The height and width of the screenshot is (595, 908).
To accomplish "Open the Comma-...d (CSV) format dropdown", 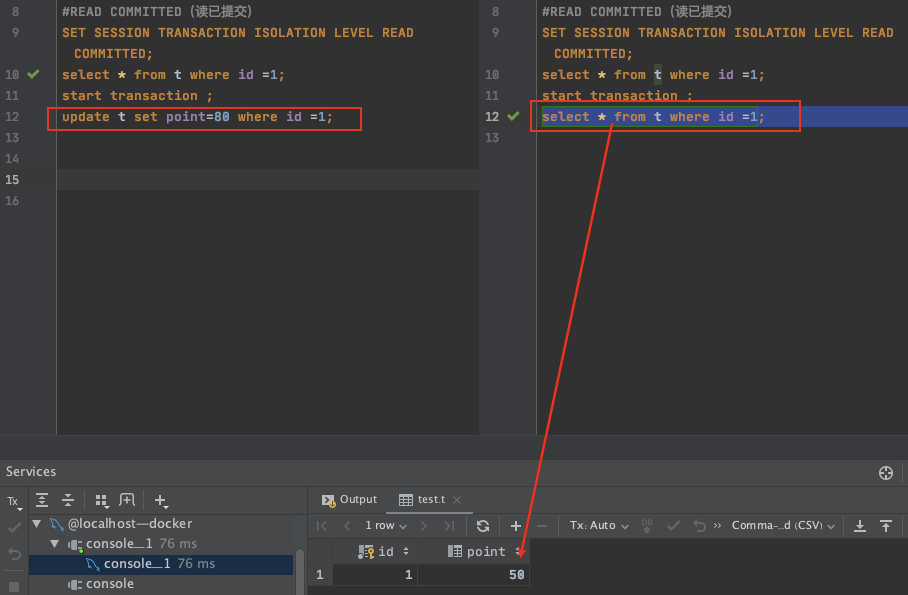I will (783, 525).
